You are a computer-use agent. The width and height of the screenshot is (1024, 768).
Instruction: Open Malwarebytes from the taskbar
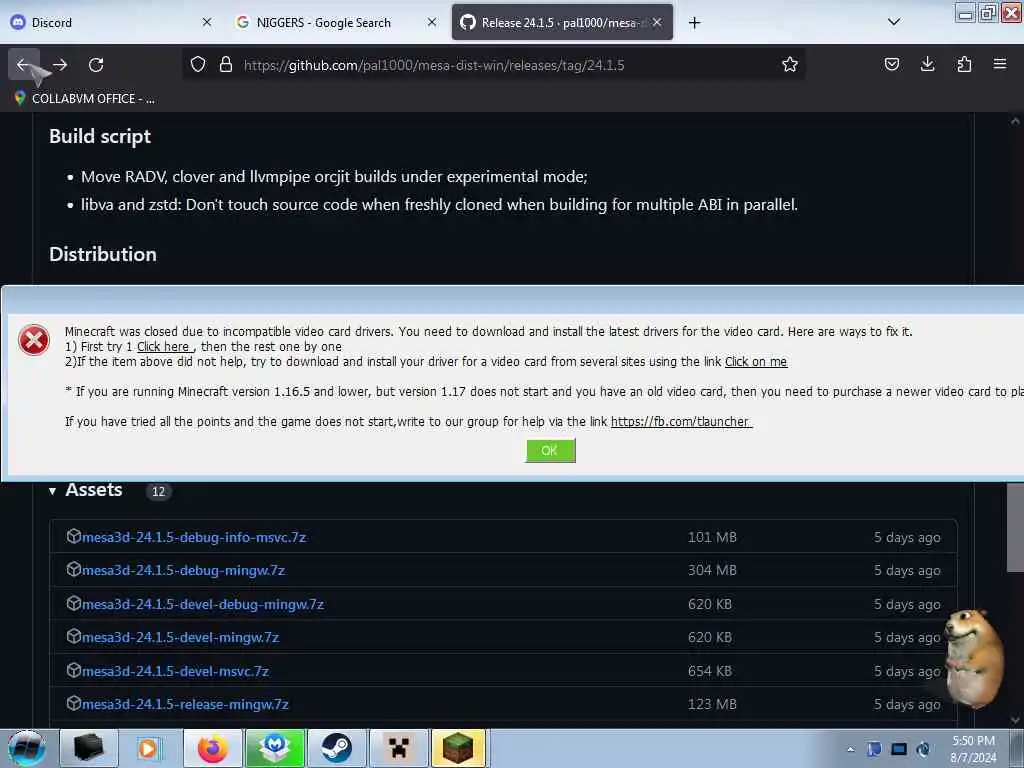pos(274,748)
